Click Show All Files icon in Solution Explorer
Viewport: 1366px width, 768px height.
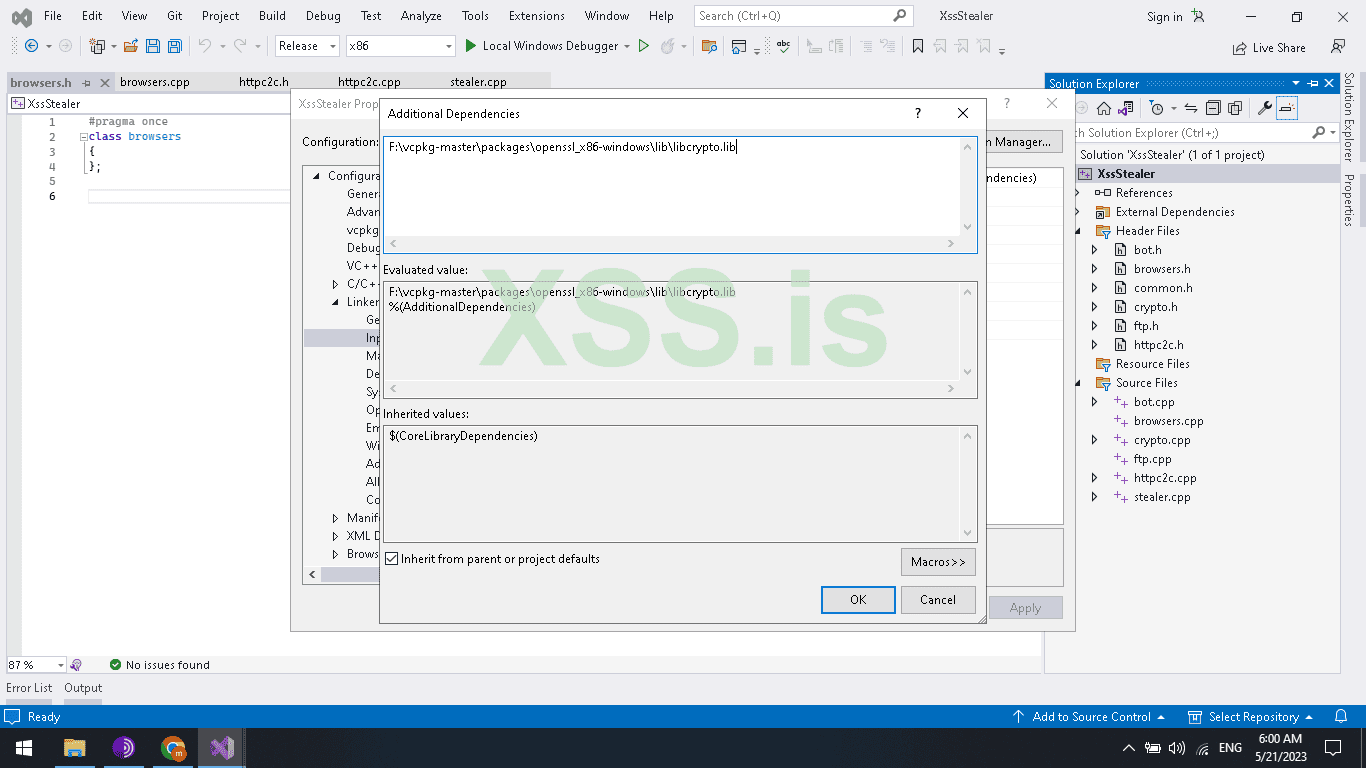click(x=1235, y=108)
